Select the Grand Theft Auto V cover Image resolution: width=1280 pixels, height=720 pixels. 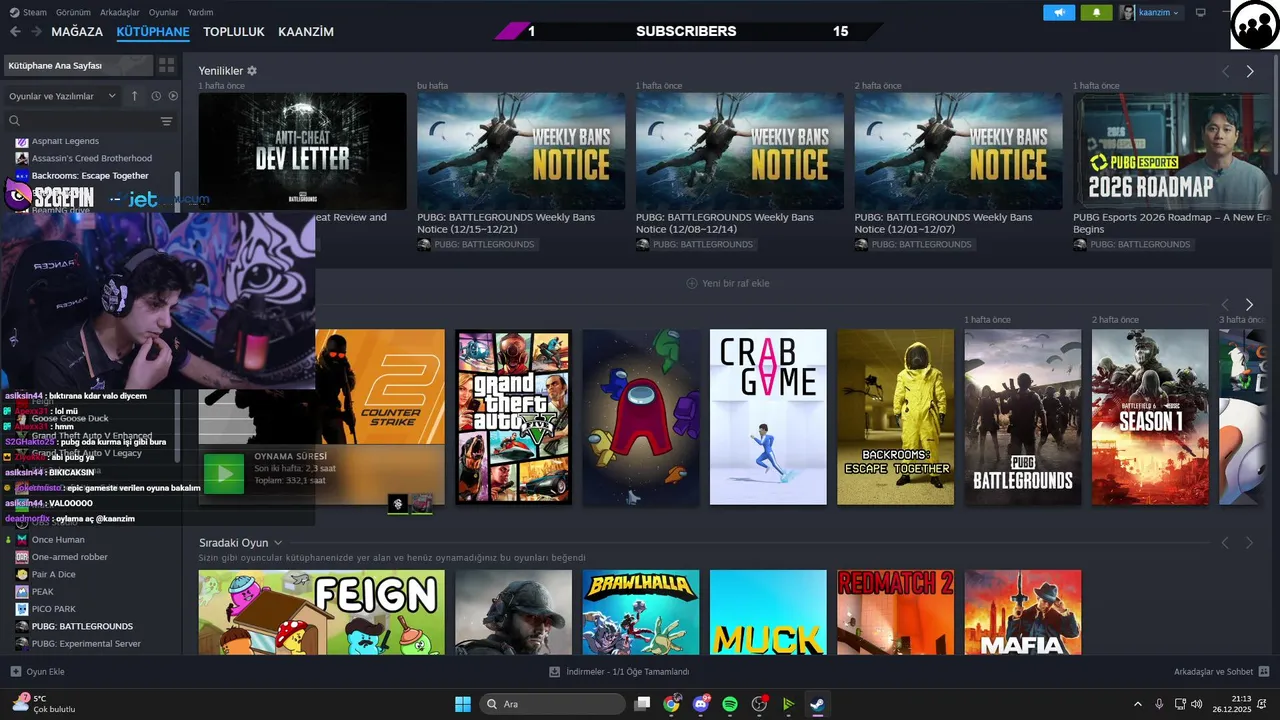pos(513,417)
